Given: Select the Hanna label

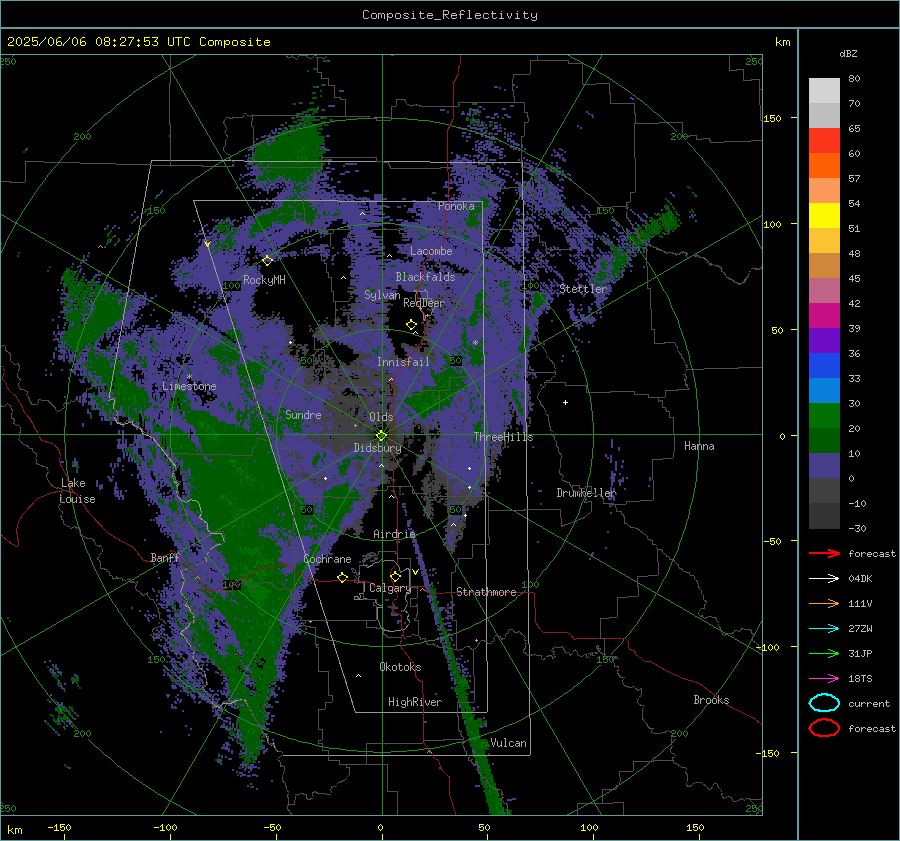Looking at the screenshot, I should coord(699,446).
